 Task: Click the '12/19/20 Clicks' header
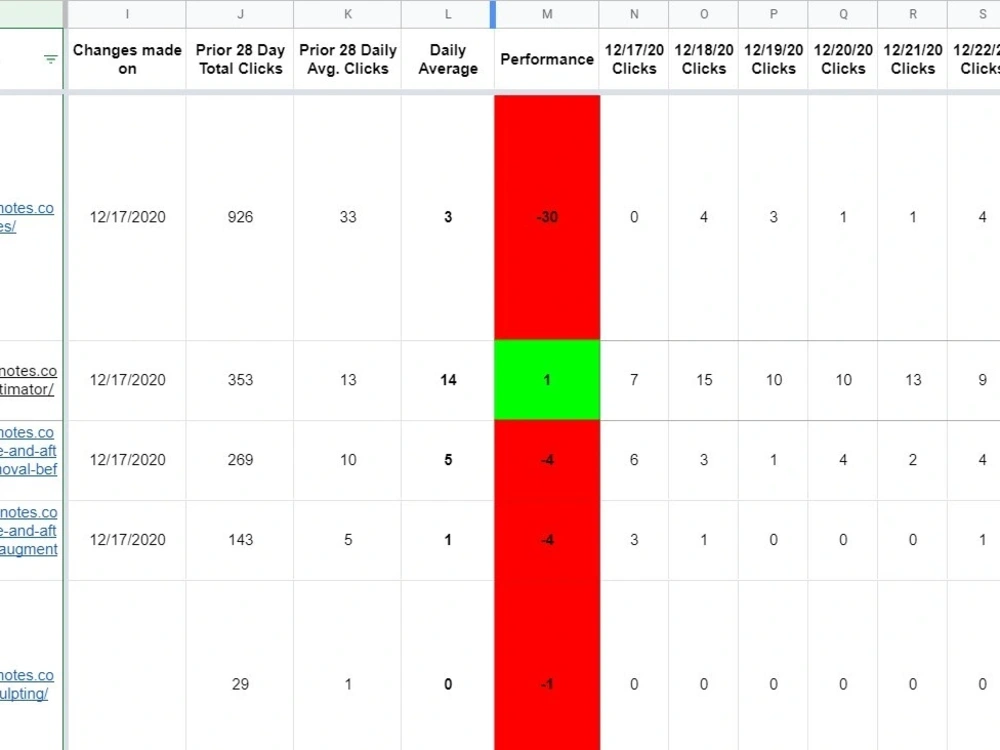(773, 59)
